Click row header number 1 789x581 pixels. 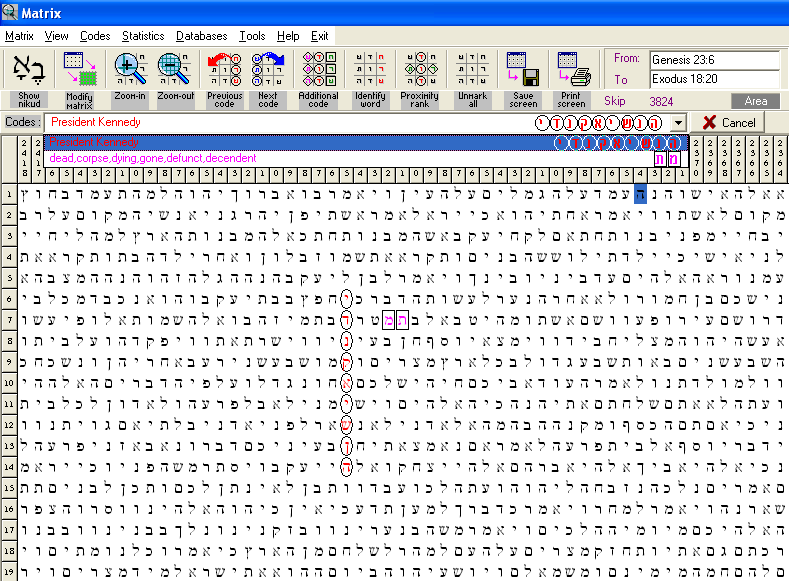pos(9,194)
